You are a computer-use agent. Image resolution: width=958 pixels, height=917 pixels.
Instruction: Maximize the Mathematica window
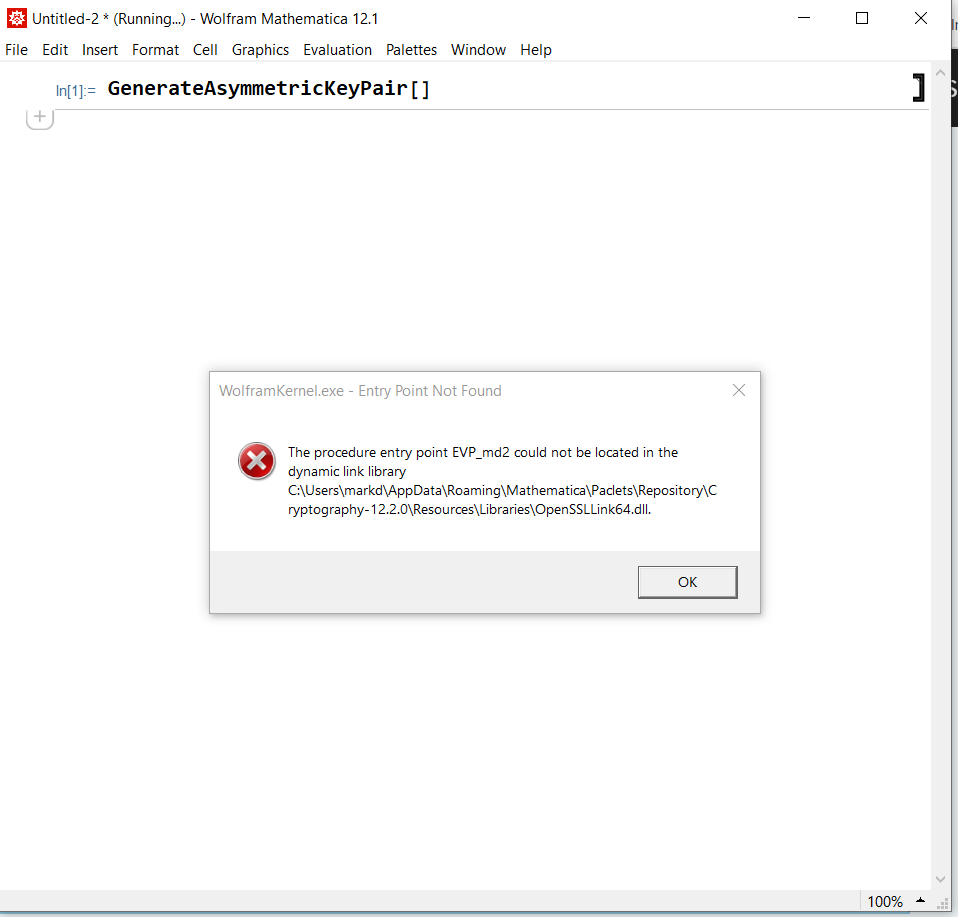pyautogui.click(x=861, y=18)
